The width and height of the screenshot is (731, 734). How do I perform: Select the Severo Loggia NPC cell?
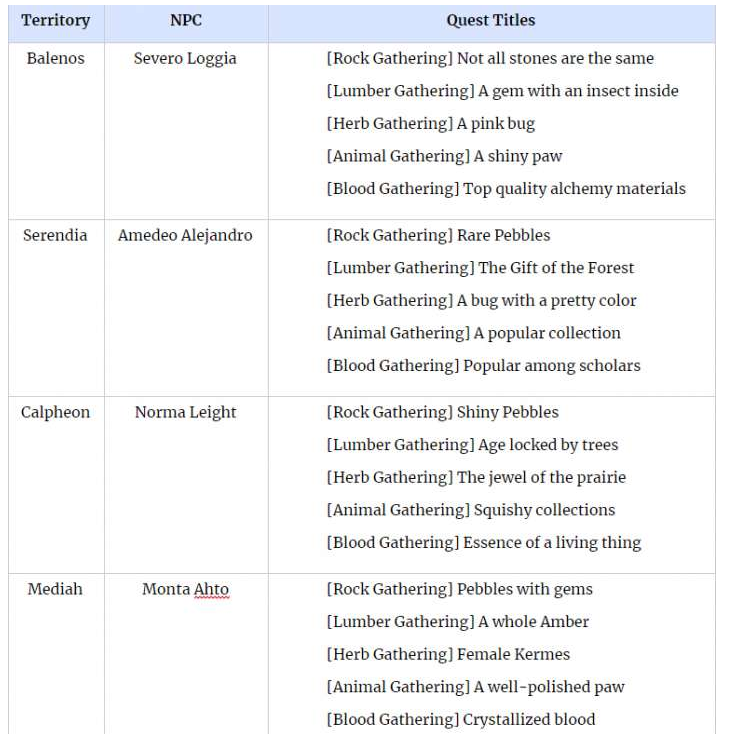tap(185, 59)
